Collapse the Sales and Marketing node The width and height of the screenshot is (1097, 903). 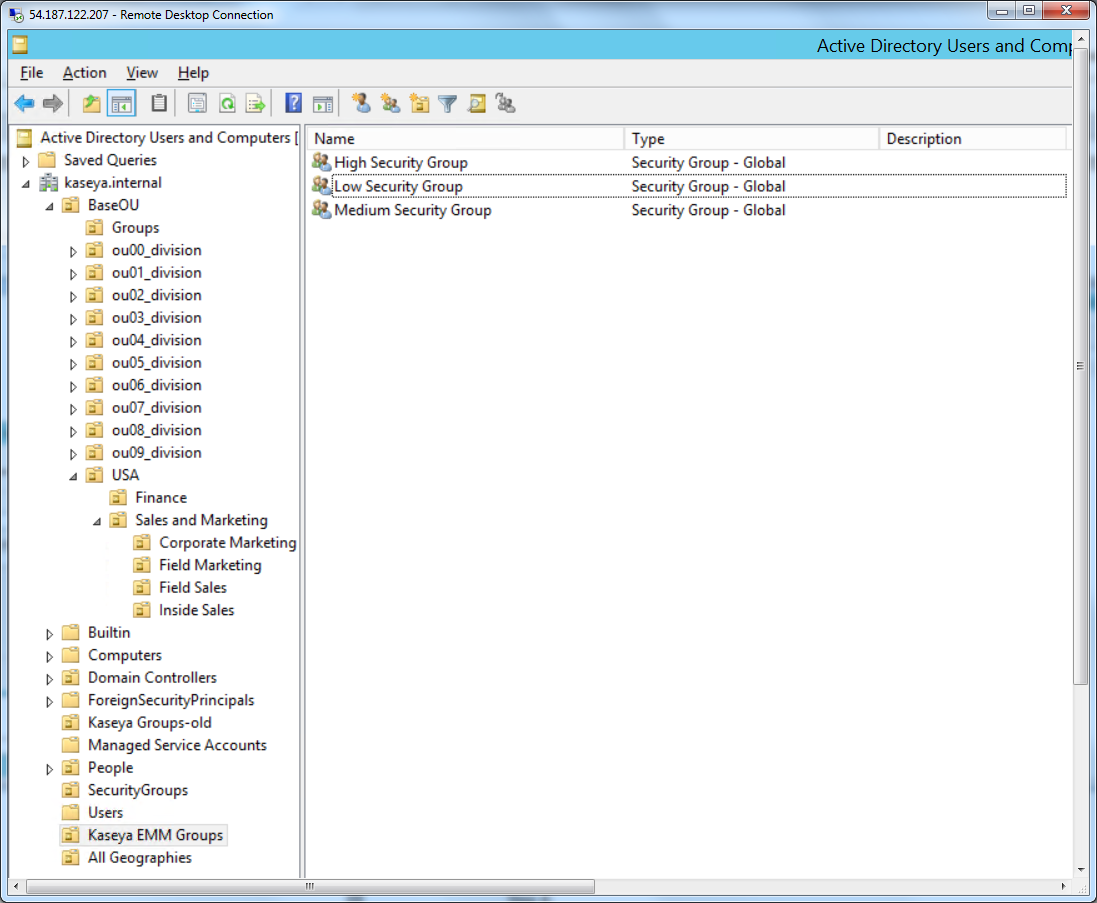pyautogui.click(x=97, y=521)
